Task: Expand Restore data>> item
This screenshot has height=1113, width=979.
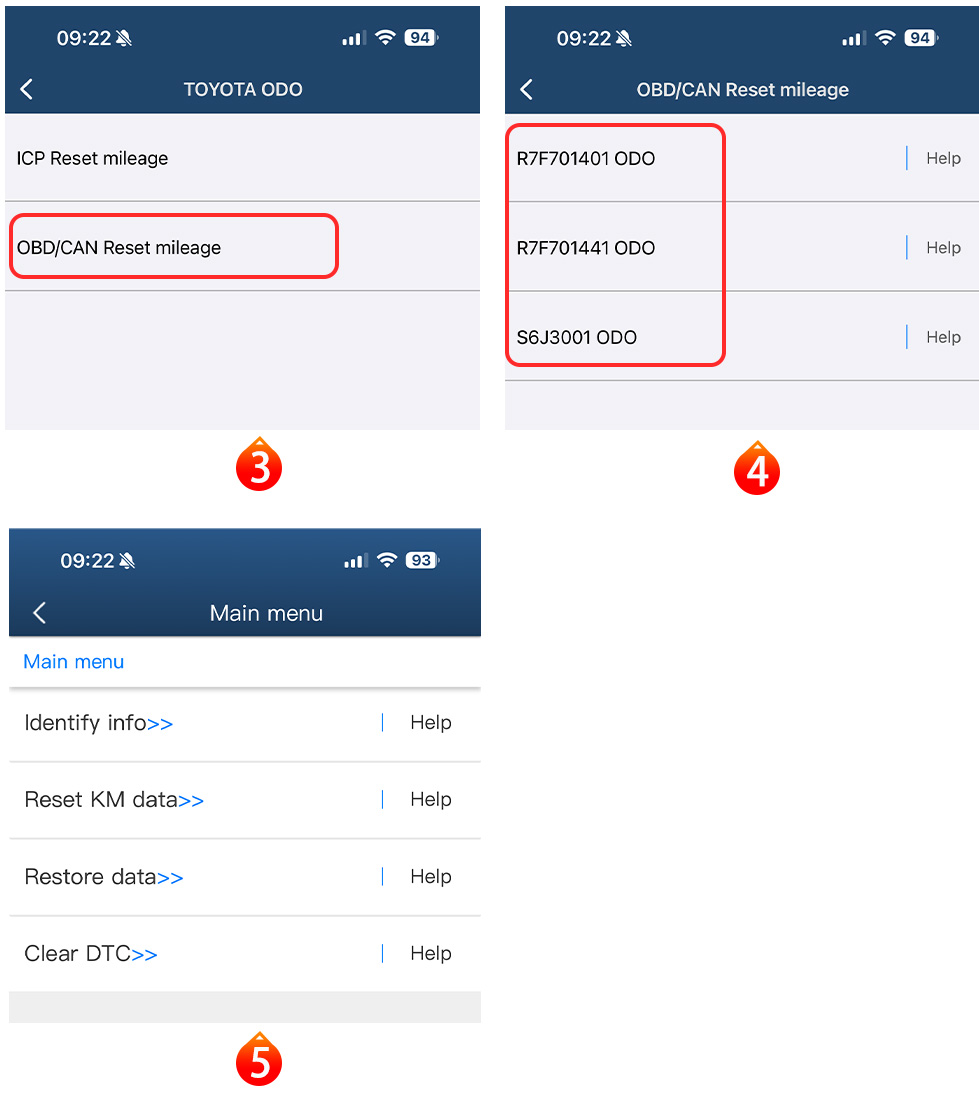Action: 104,877
